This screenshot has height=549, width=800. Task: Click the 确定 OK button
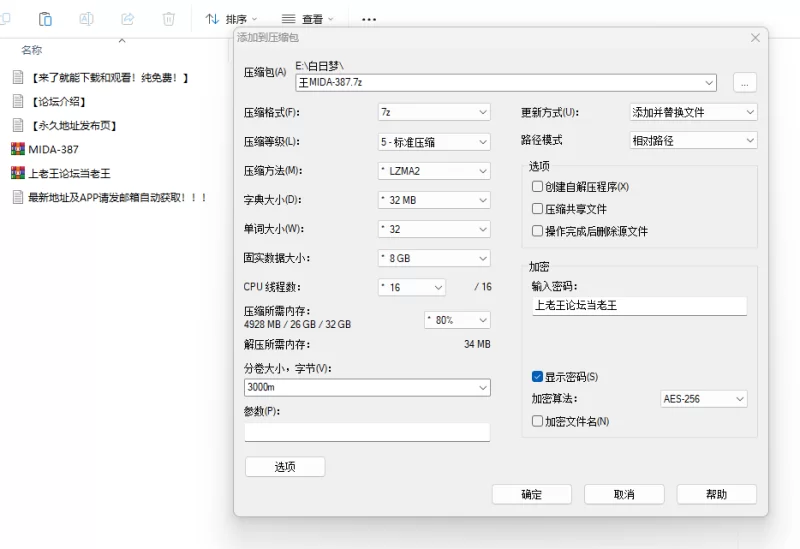pyautogui.click(x=532, y=494)
